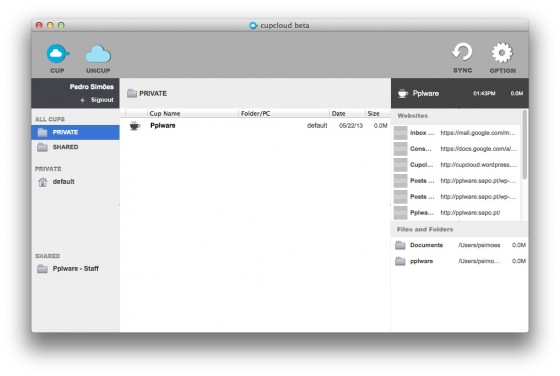This screenshot has width=560, height=376.
Task: Sort by Cup Name column
Action: (193, 114)
